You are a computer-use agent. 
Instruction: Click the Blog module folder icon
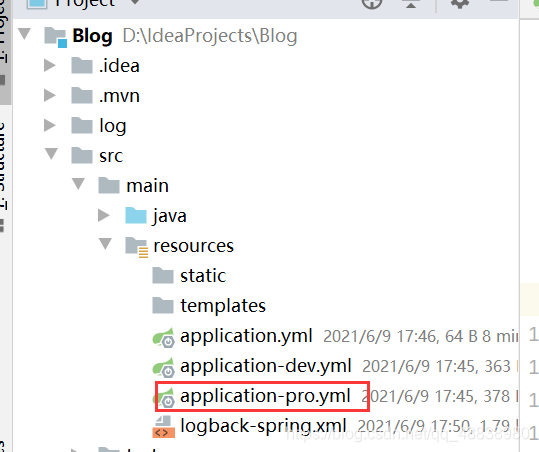(56, 37)
